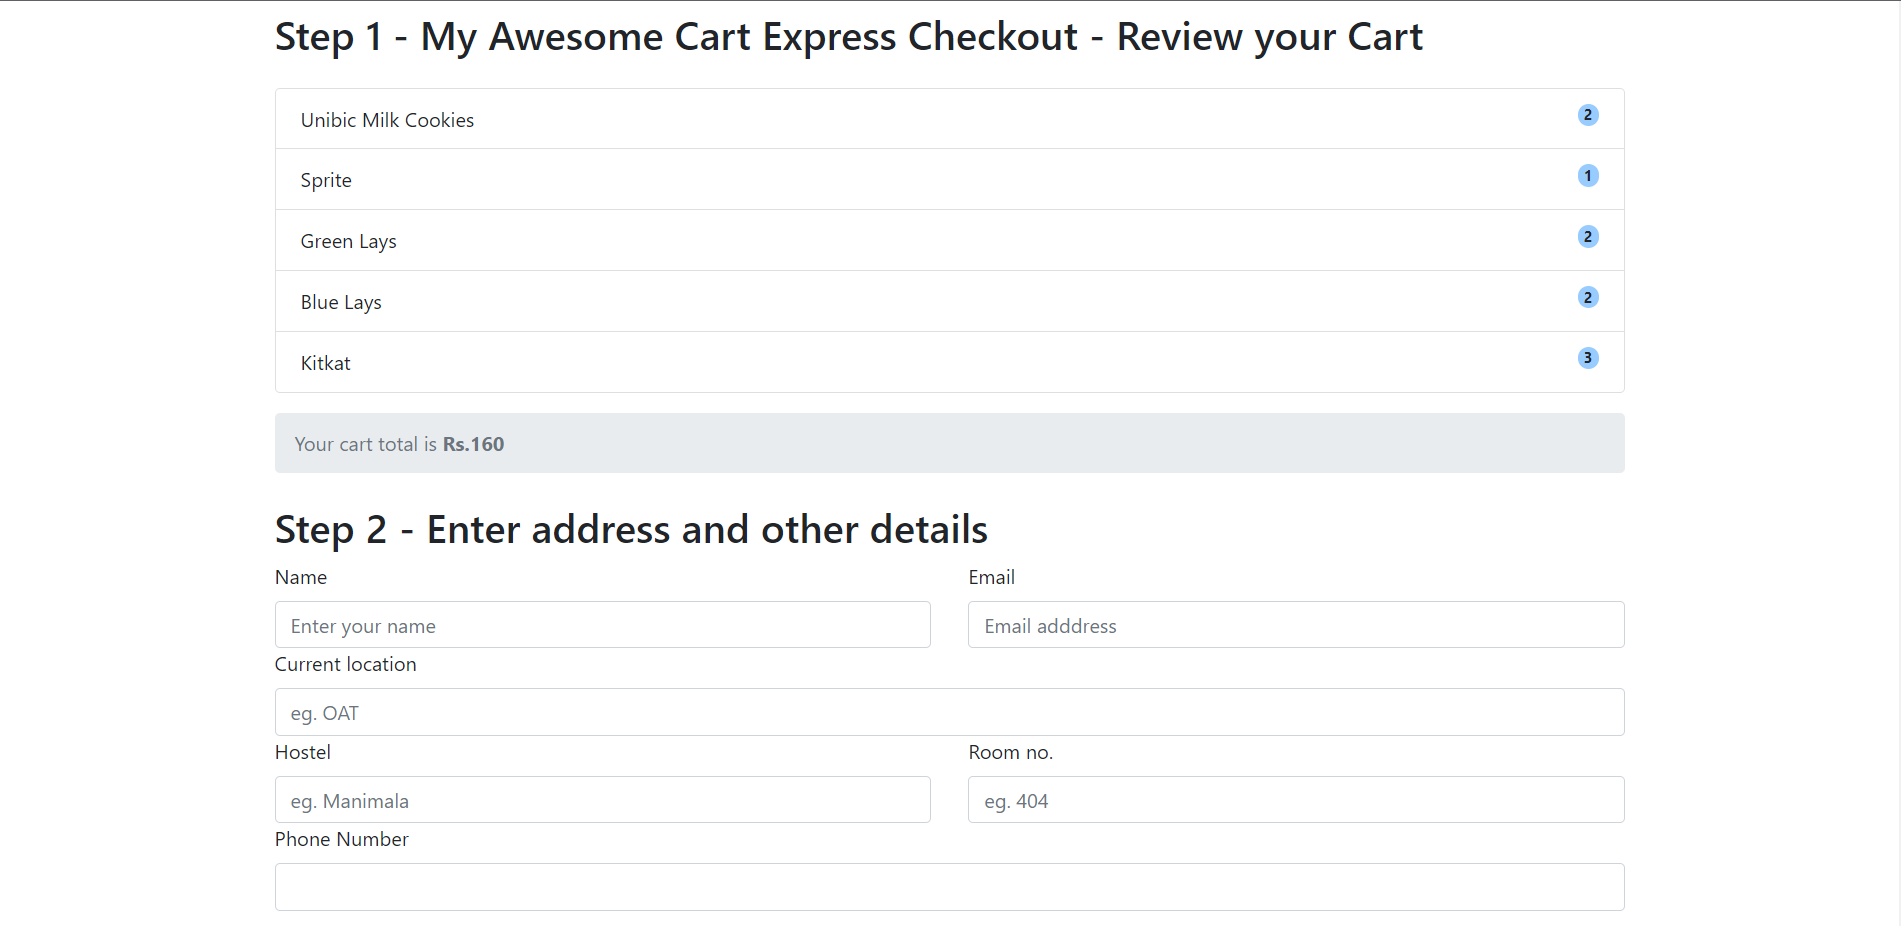Image resolution: width=1901 pixels, height=926 pixels.
Task: Select the Sprite cart item text
Action: (326, 180)
